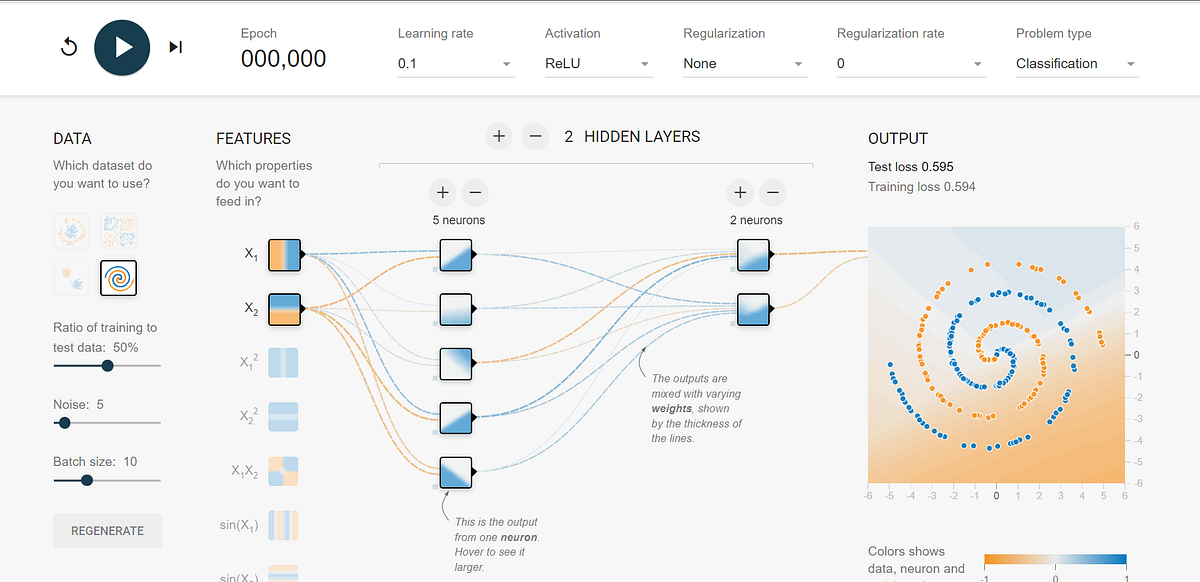
Task: Select the circle dataset thumbnail
Action: click(x=70, y=231)
